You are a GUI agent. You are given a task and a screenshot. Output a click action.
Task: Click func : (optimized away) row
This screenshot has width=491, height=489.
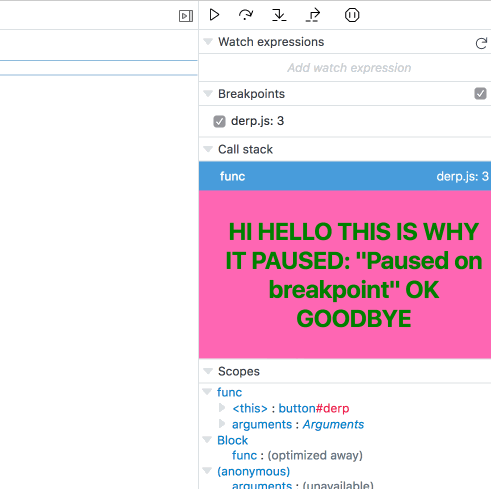(x=297, y=455)
